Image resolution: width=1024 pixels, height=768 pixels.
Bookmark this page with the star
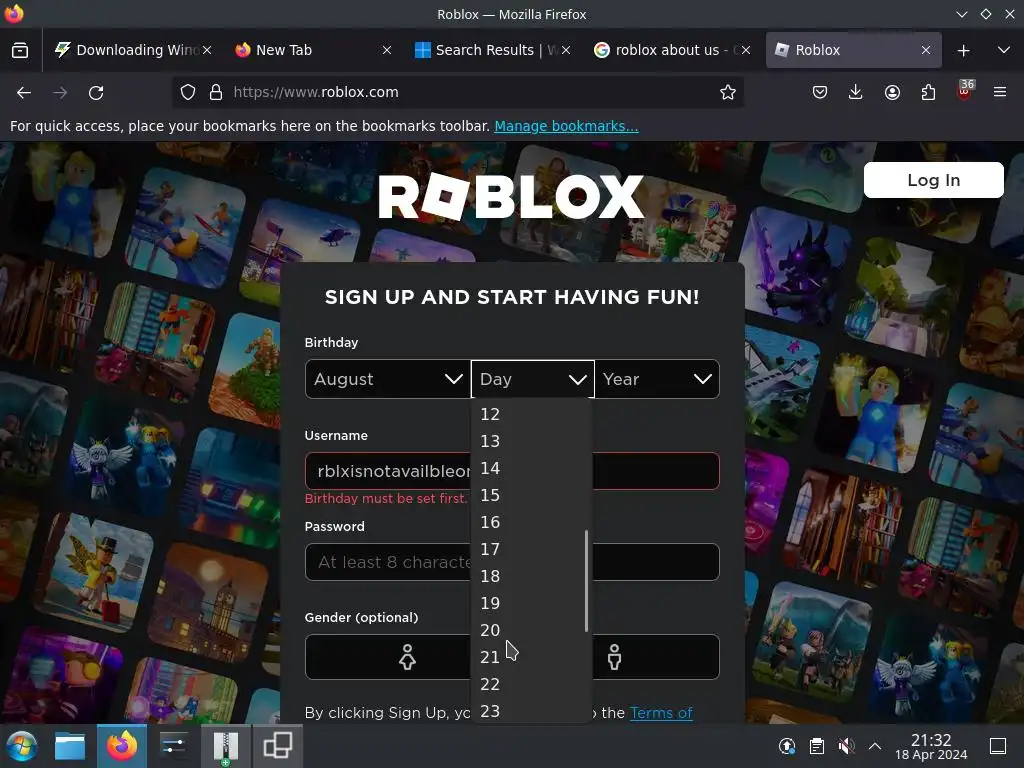(x=728, y=92)
